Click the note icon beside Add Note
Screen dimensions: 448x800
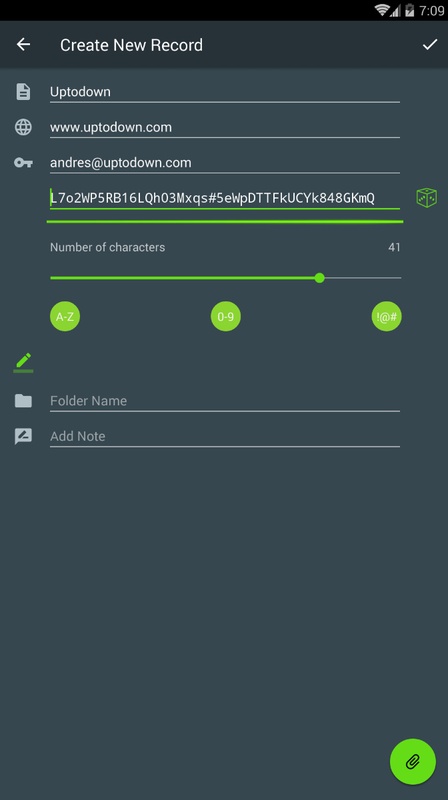(23, 436)
